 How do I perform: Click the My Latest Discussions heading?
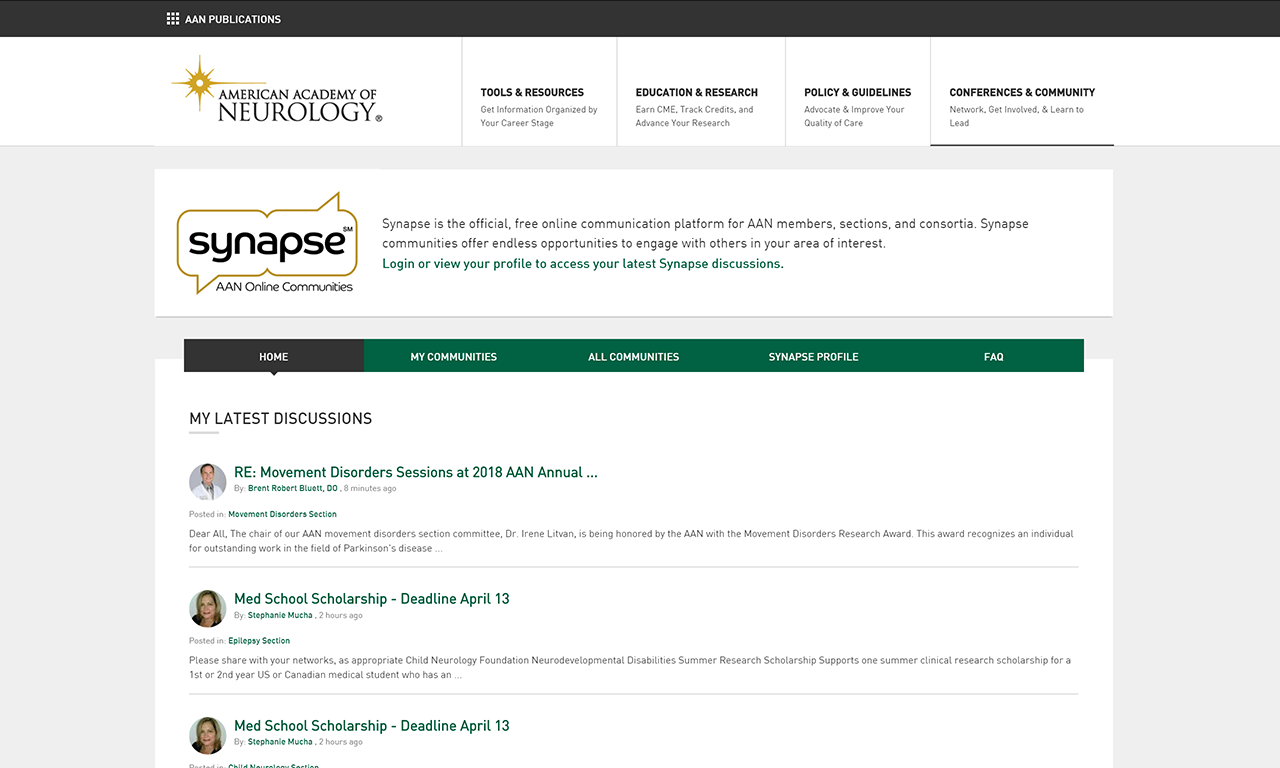click(281, 419)
